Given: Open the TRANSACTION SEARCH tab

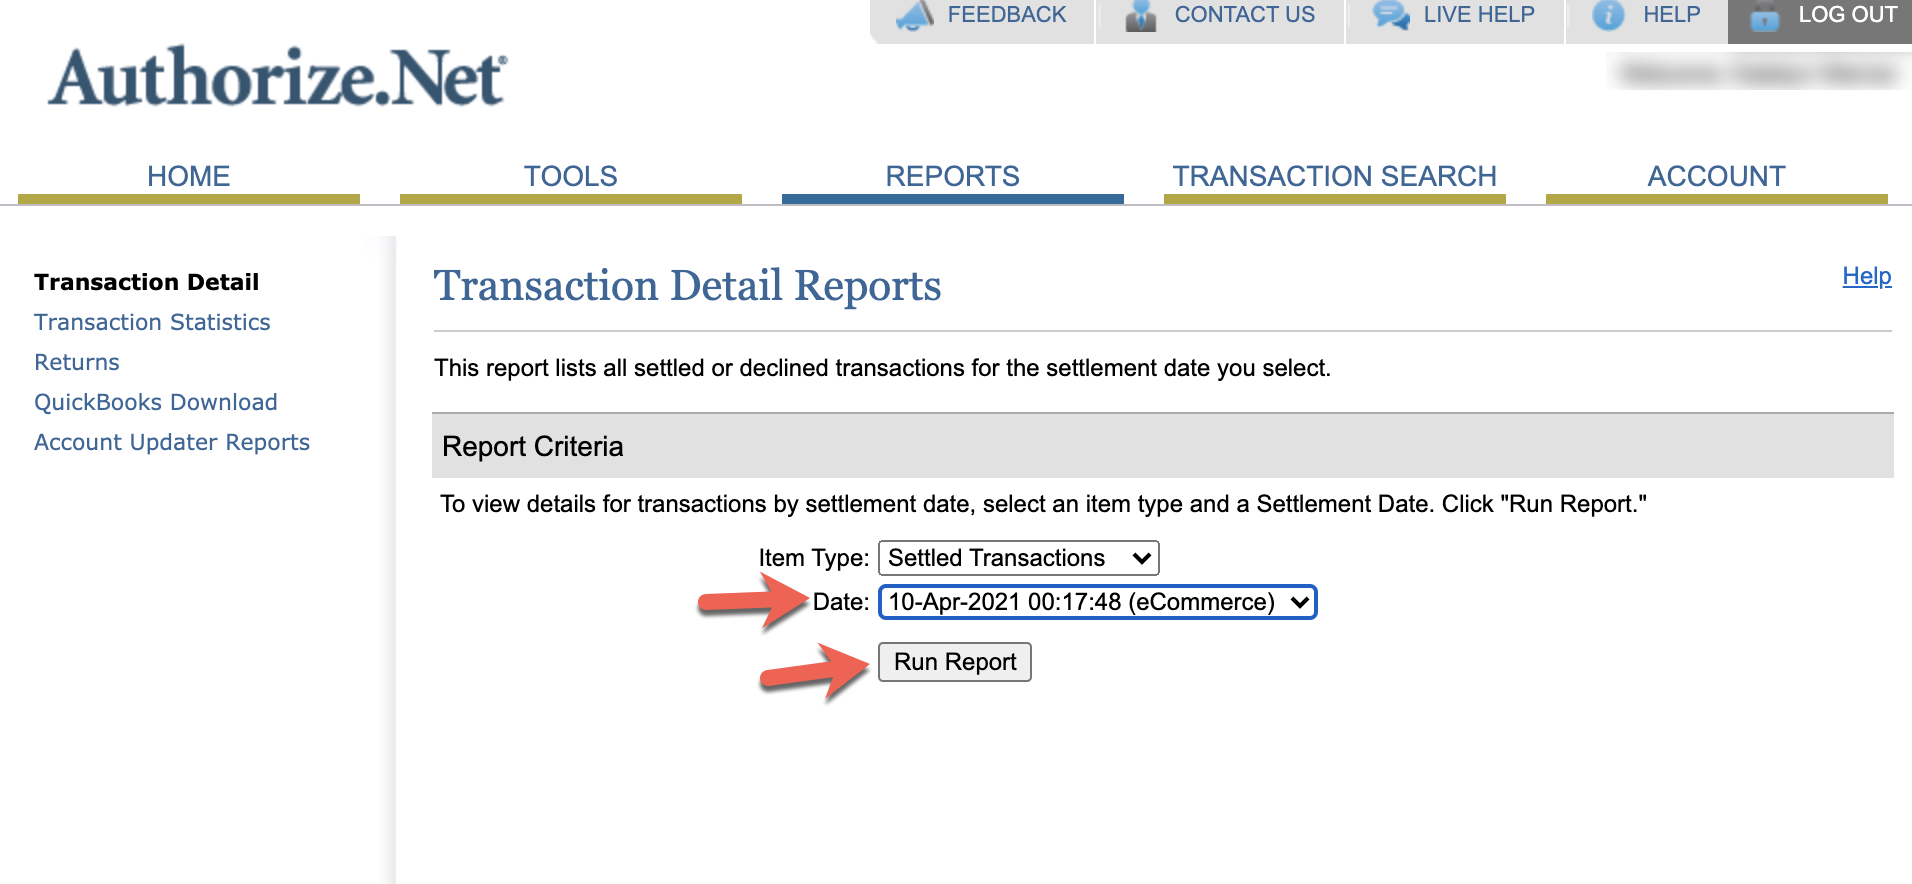Looking at the screenshot, I should coord(1335,177).
